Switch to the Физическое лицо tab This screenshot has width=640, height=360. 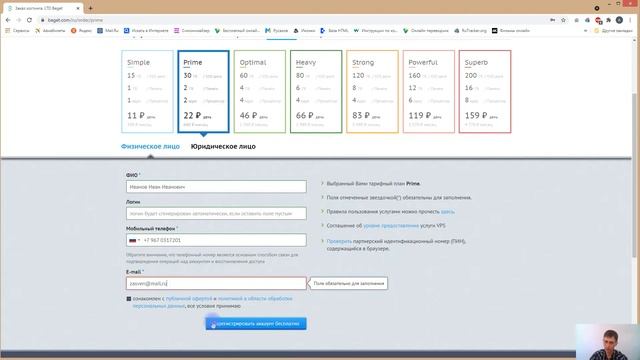point(150,146)
